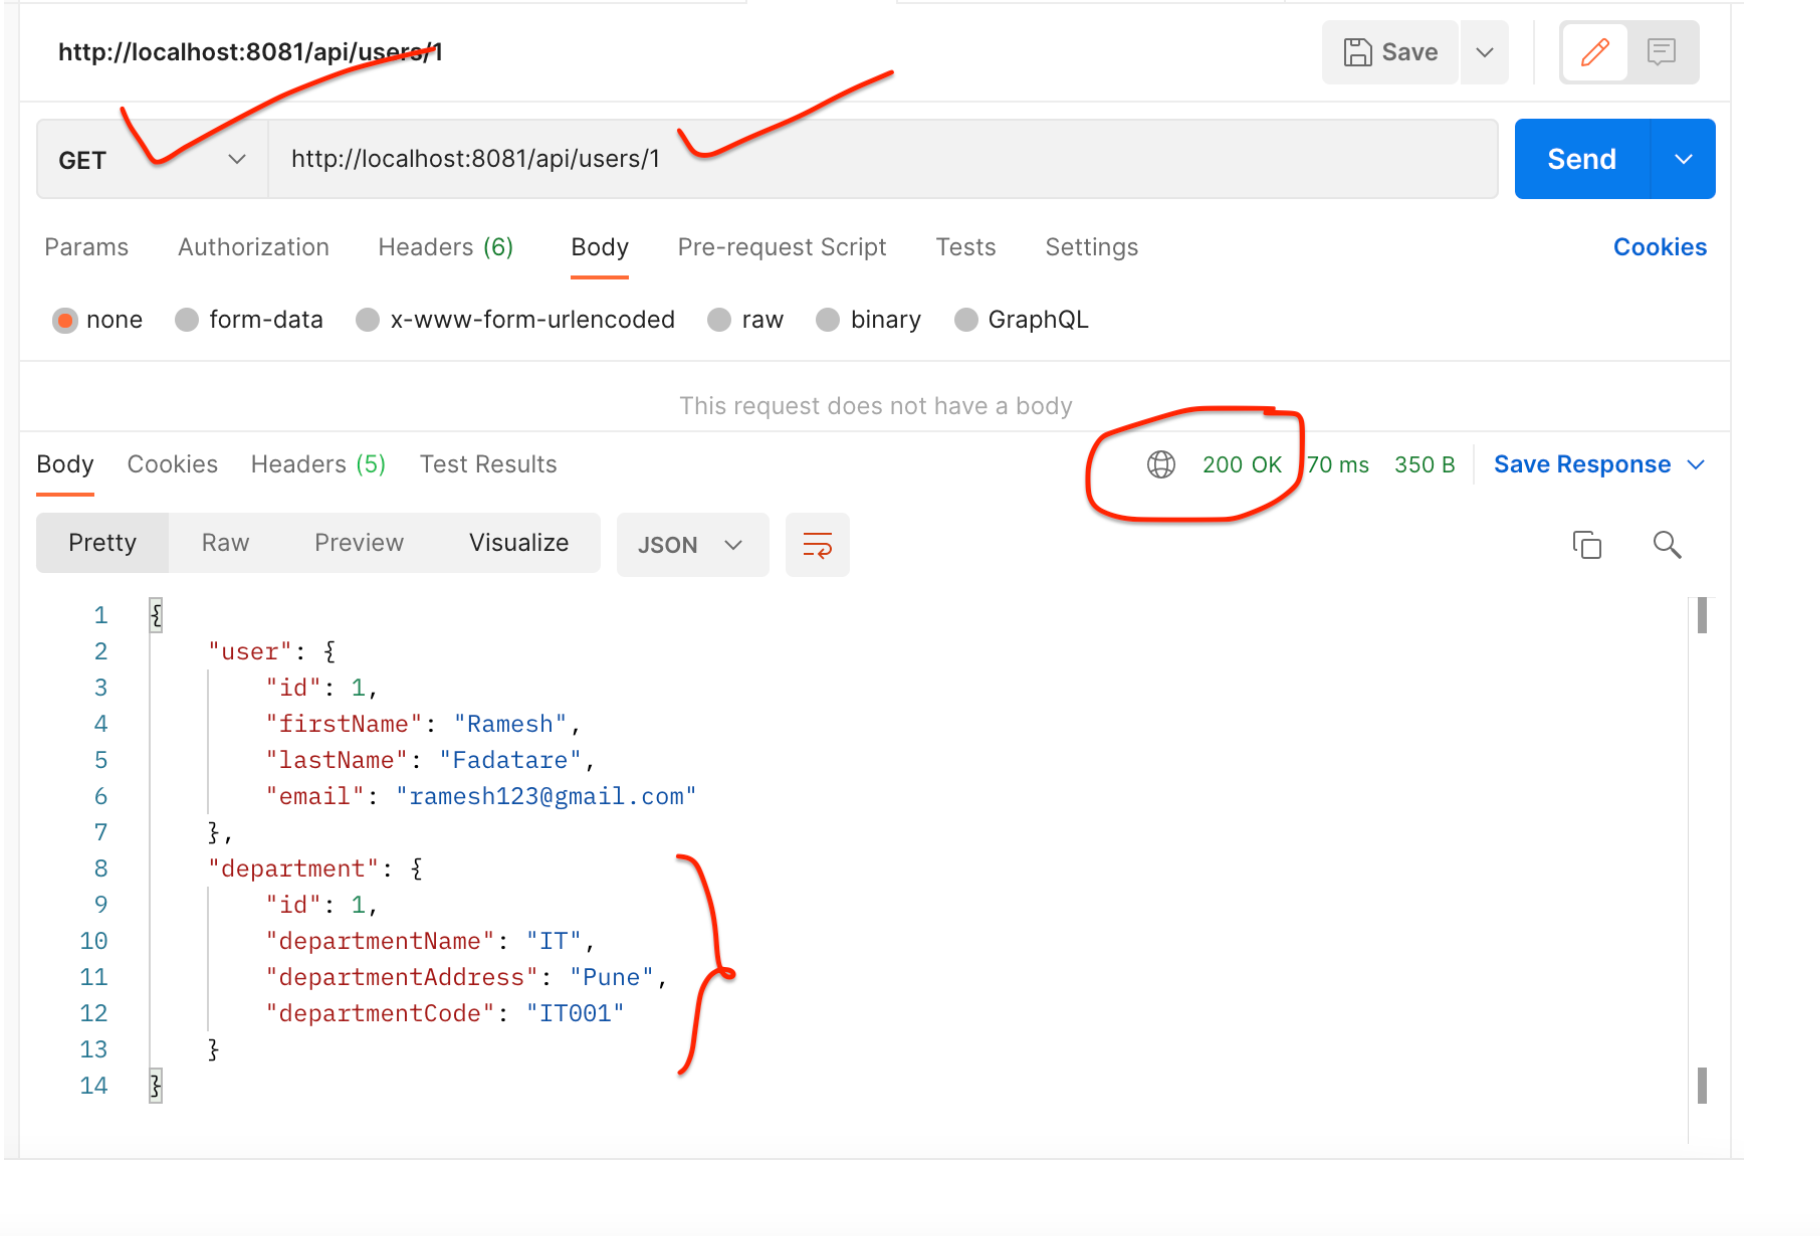Open the response Headers (5) tab
The image size is (1820, 1236).
318,464
